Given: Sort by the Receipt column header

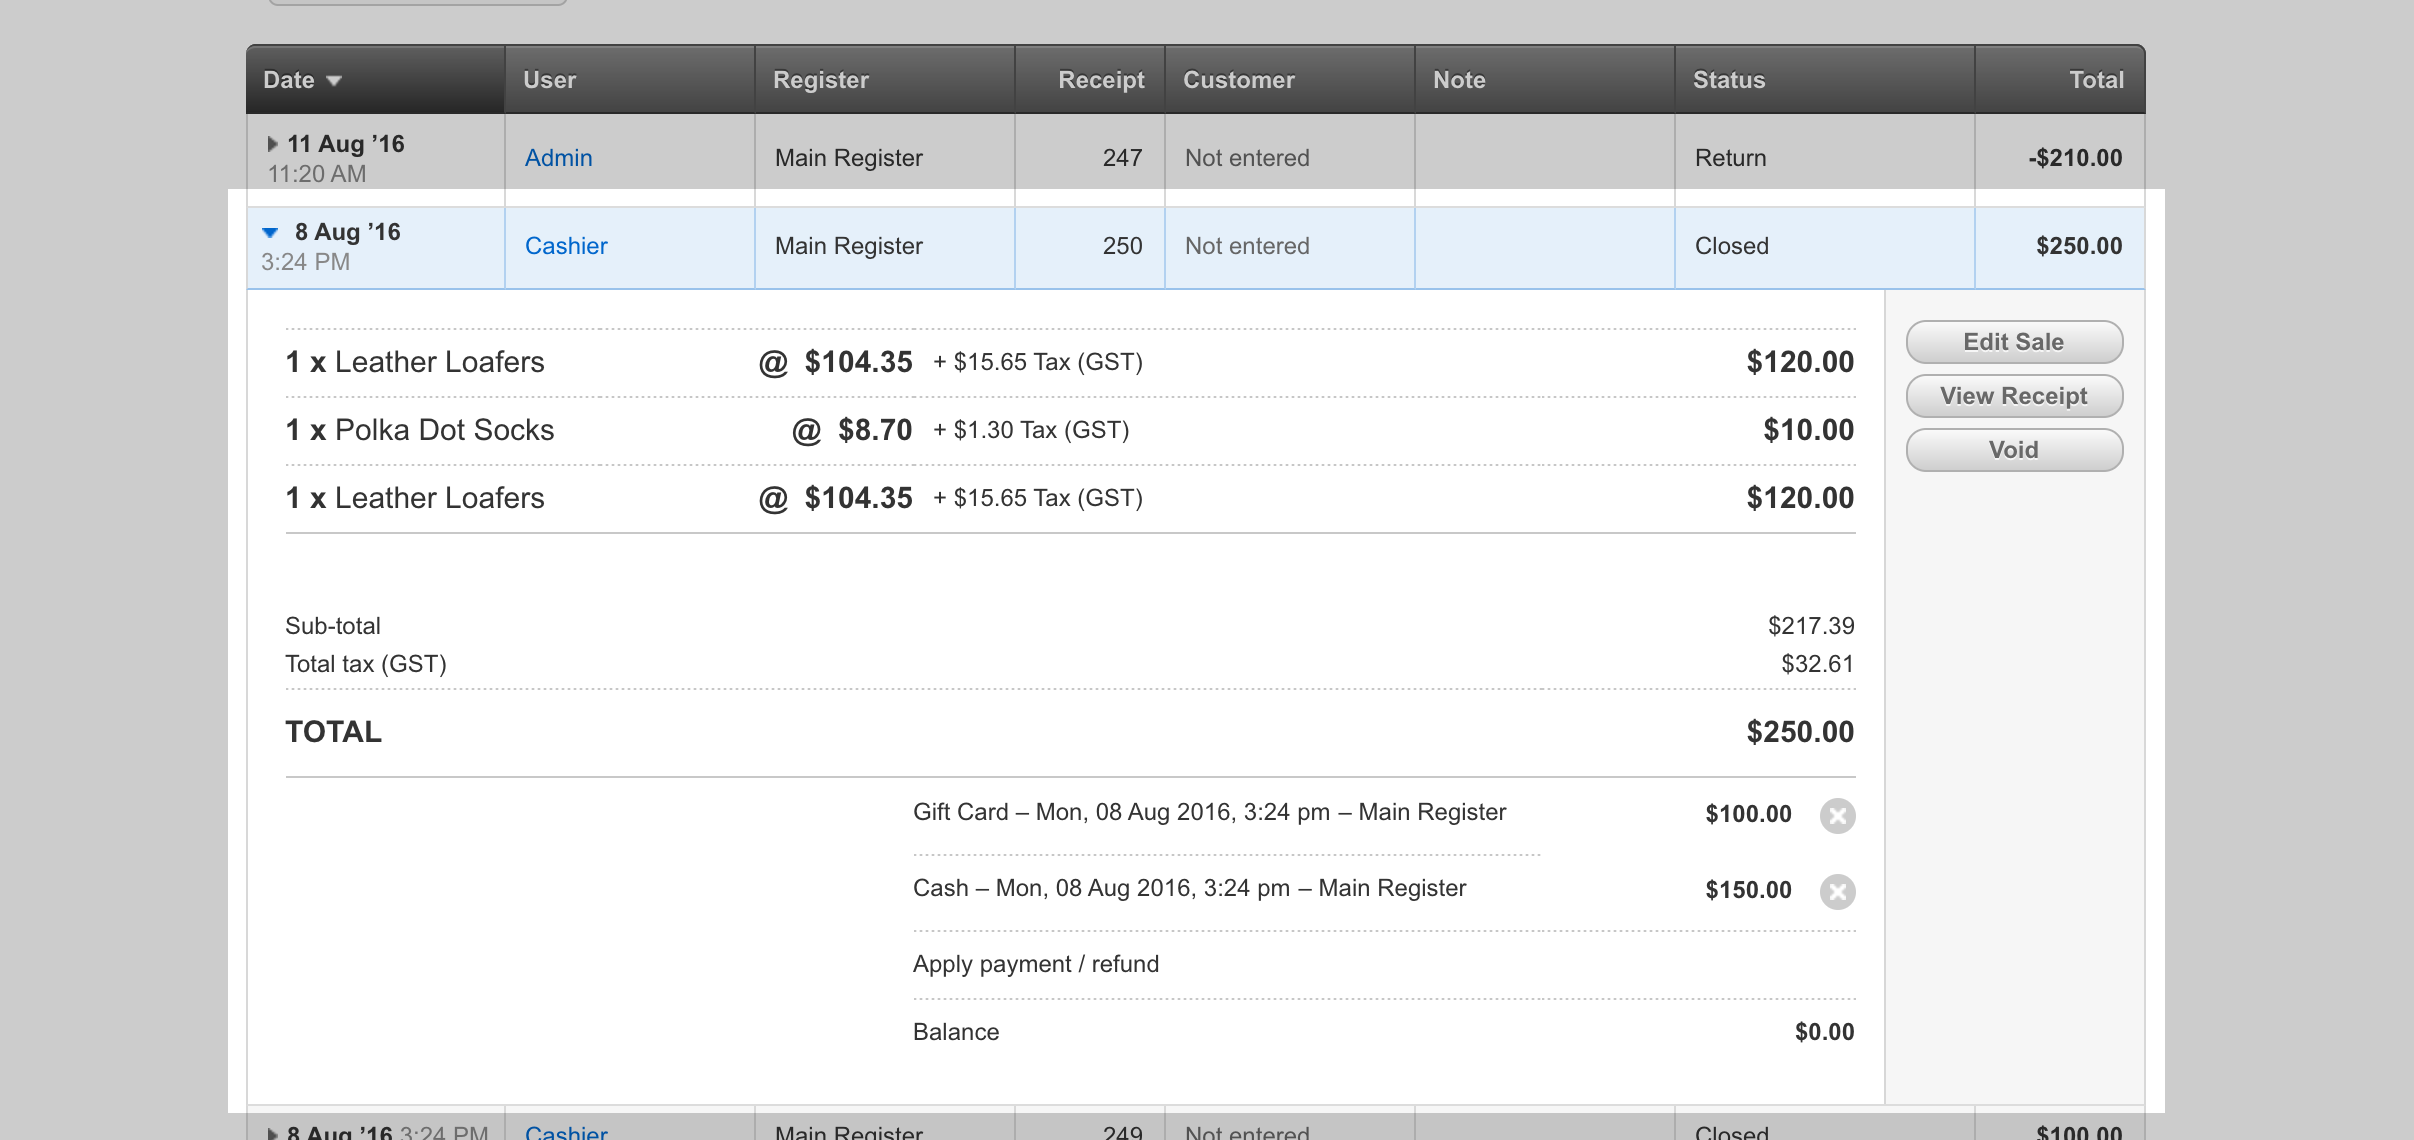Looking at the screenshot, I should pos(1100,80).
